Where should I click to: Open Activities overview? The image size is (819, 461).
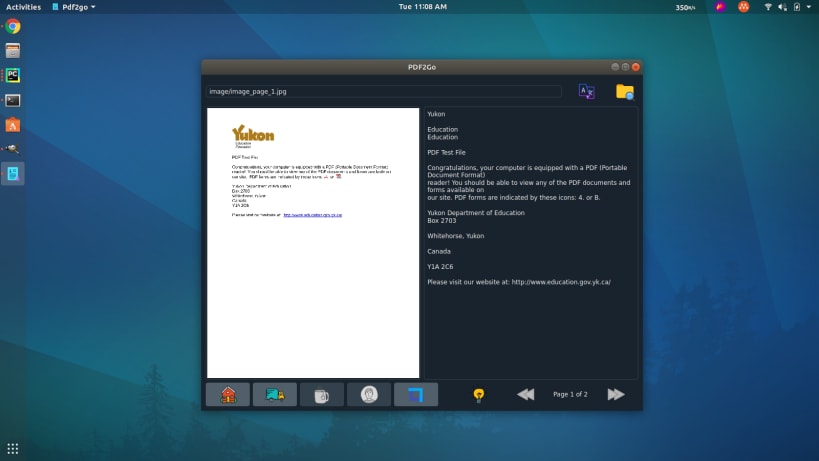click(x=24, y=7)
